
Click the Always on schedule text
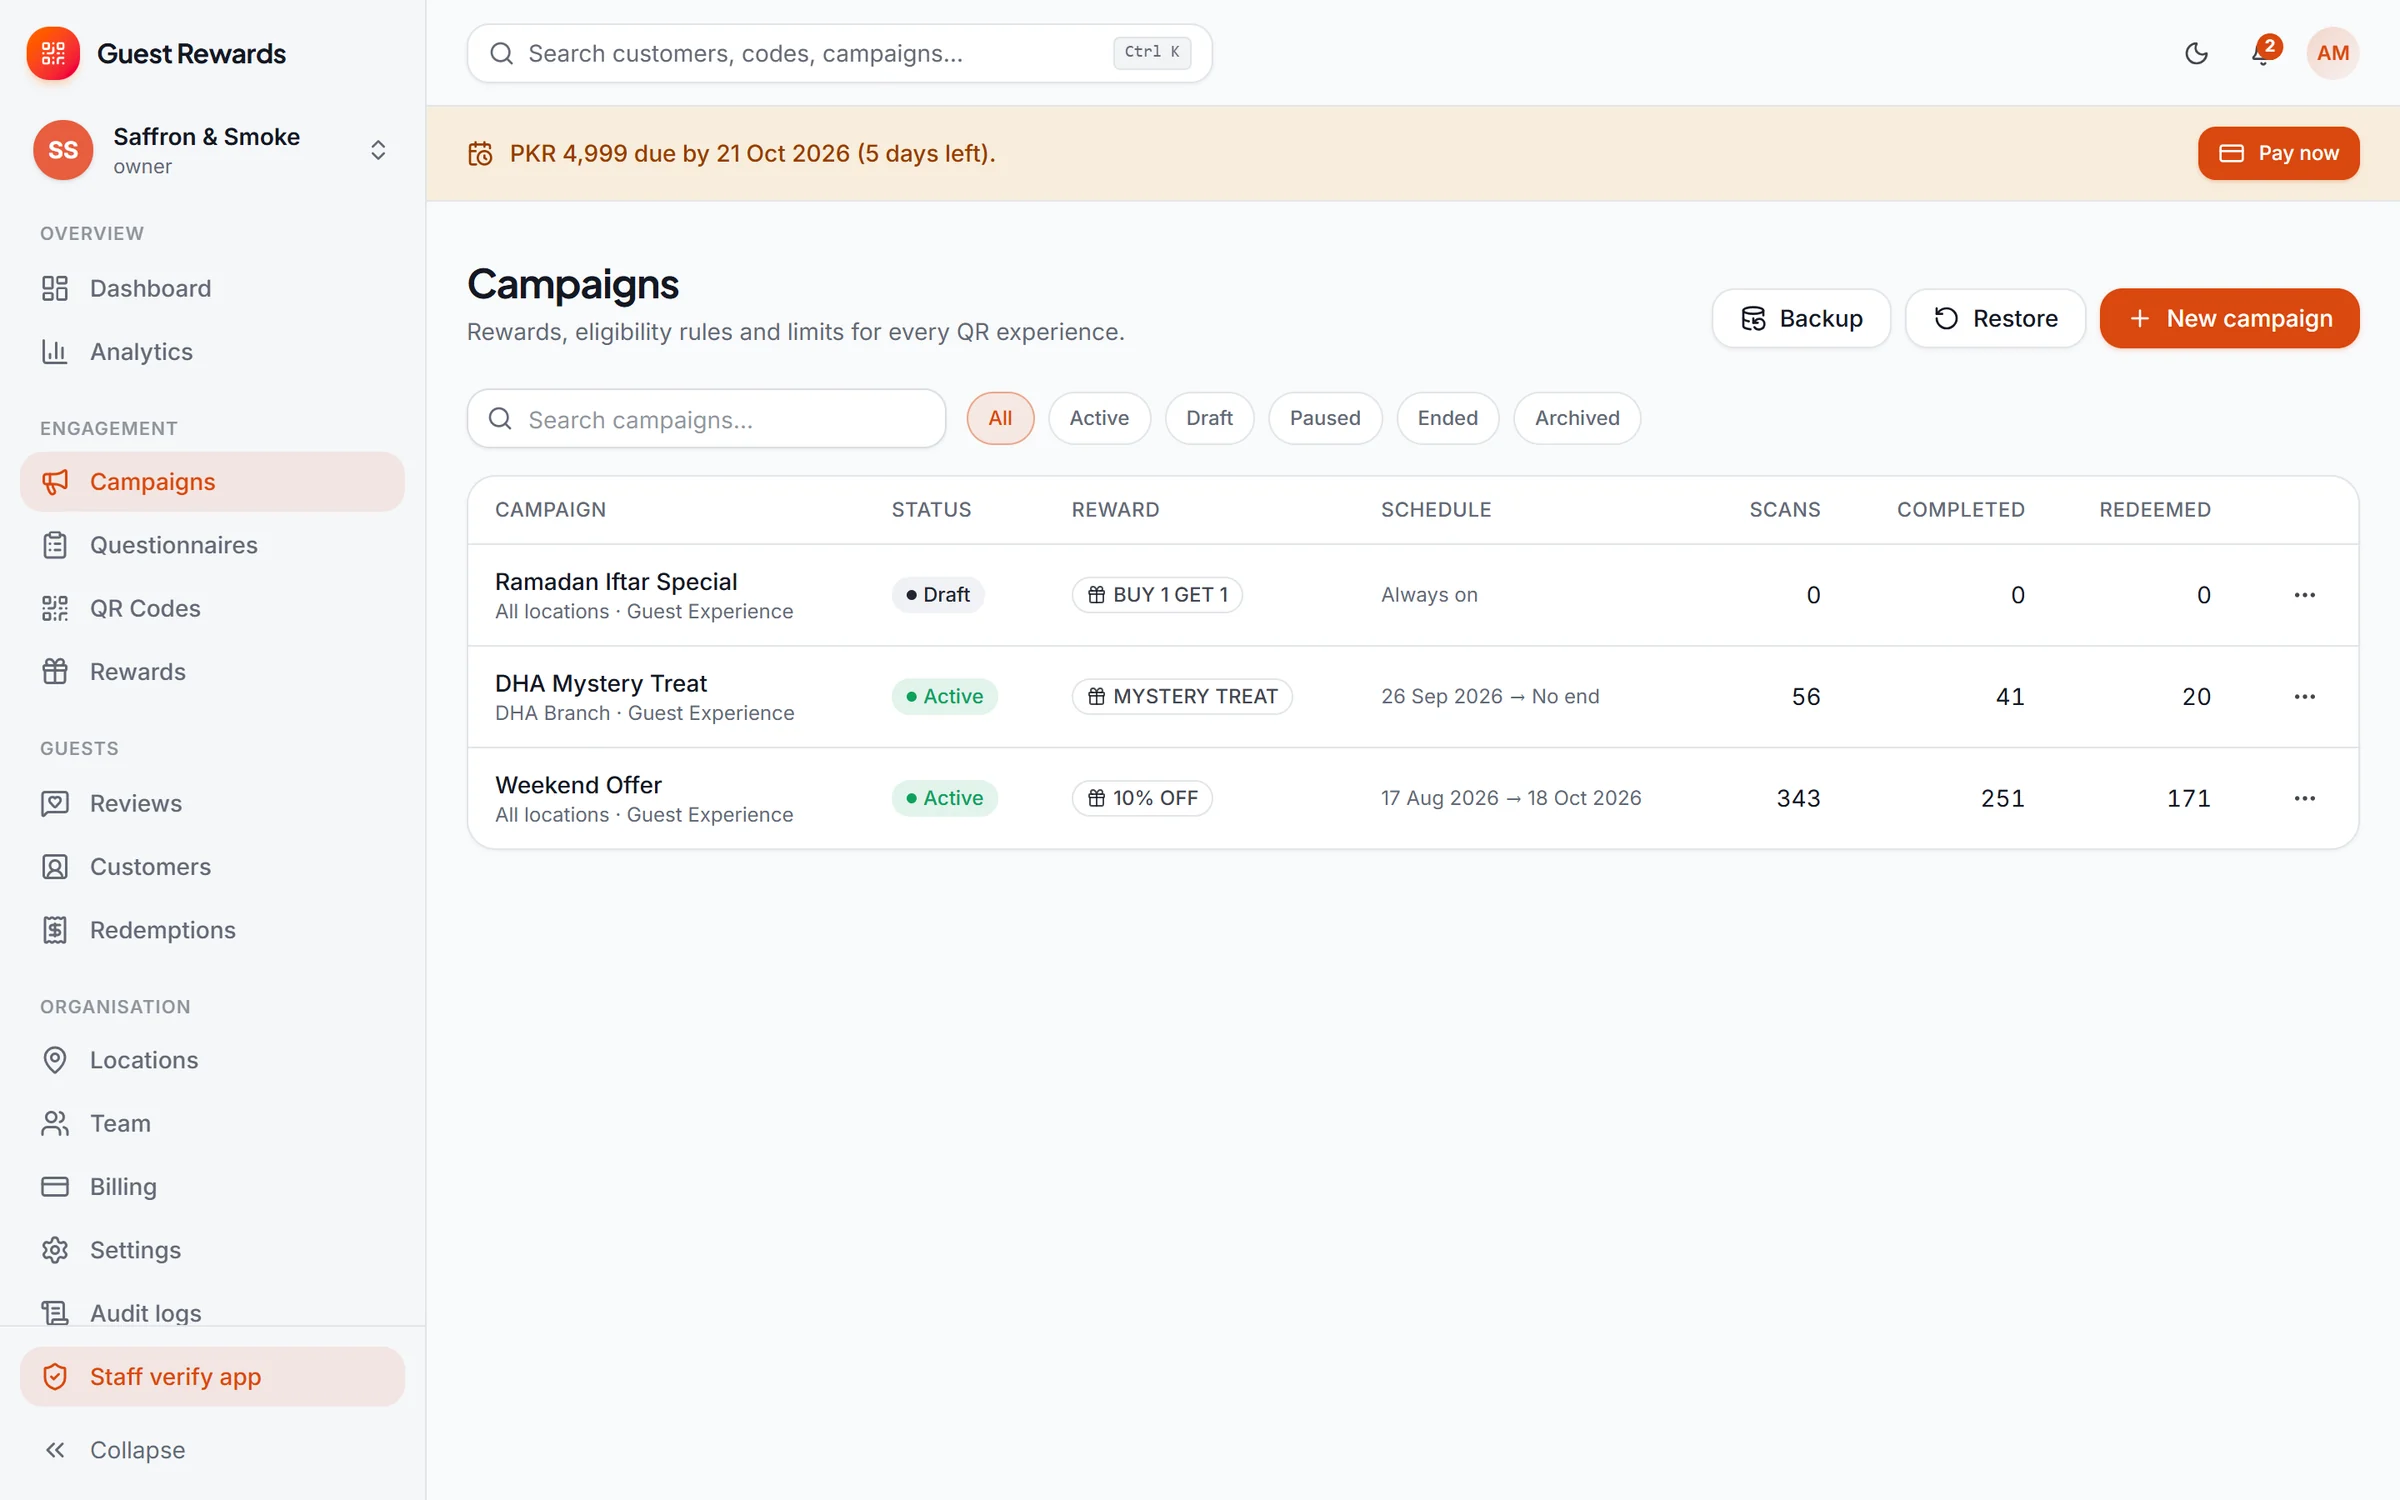pyautogui.click(x=1429, y=595)
